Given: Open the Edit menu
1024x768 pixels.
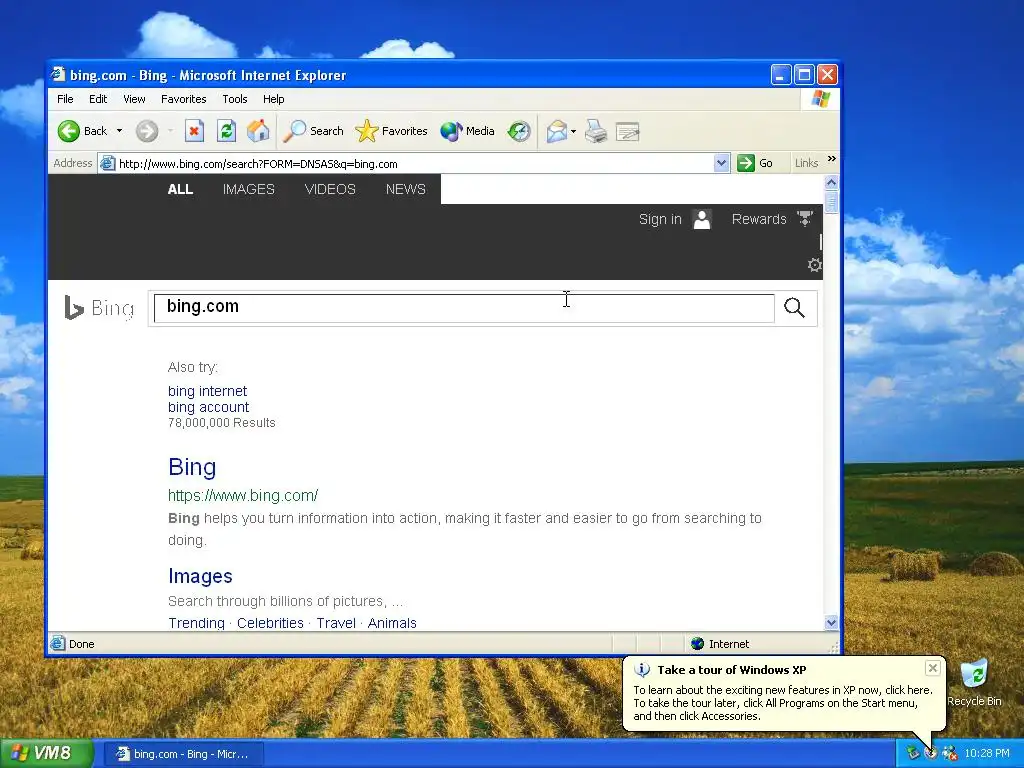Looking at the screenshot, I should pos(98,99).
